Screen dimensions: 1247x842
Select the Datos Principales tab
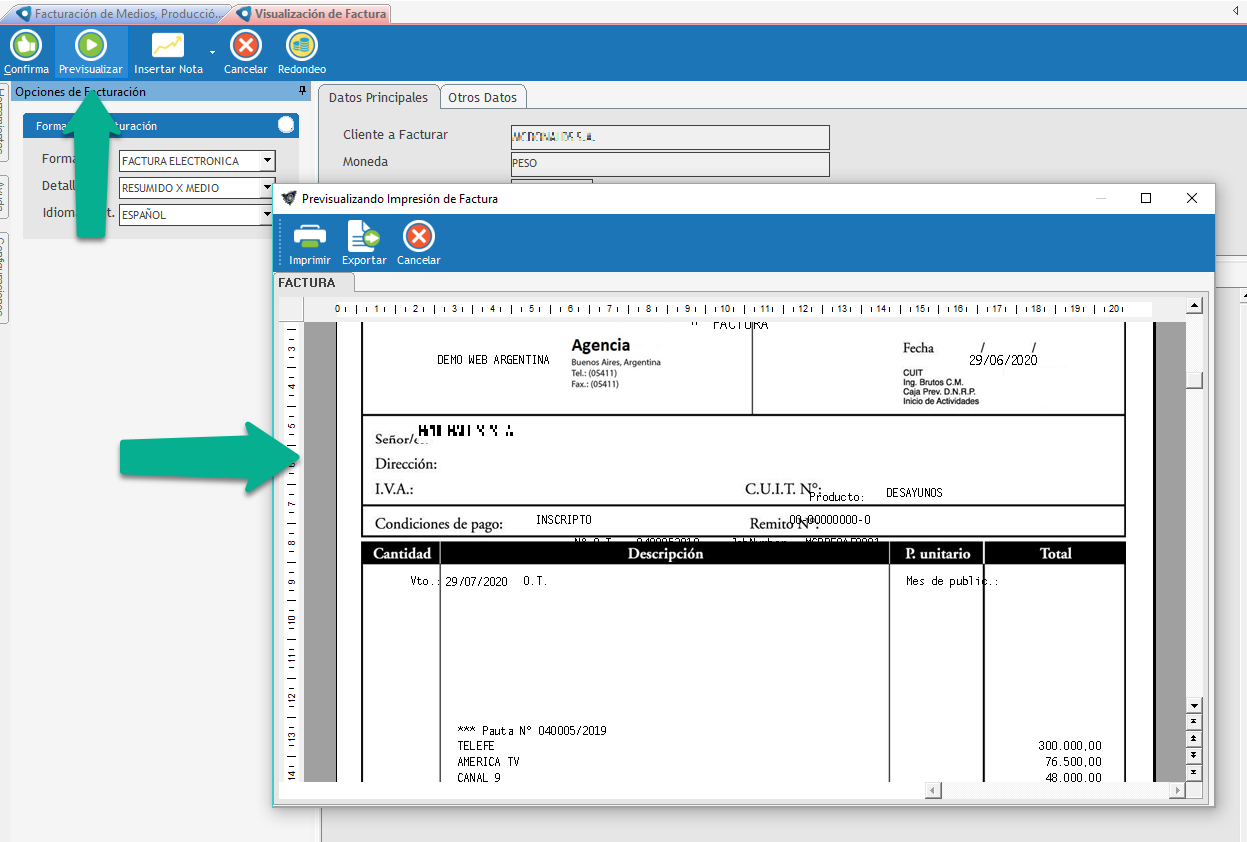tap(378, 97)
